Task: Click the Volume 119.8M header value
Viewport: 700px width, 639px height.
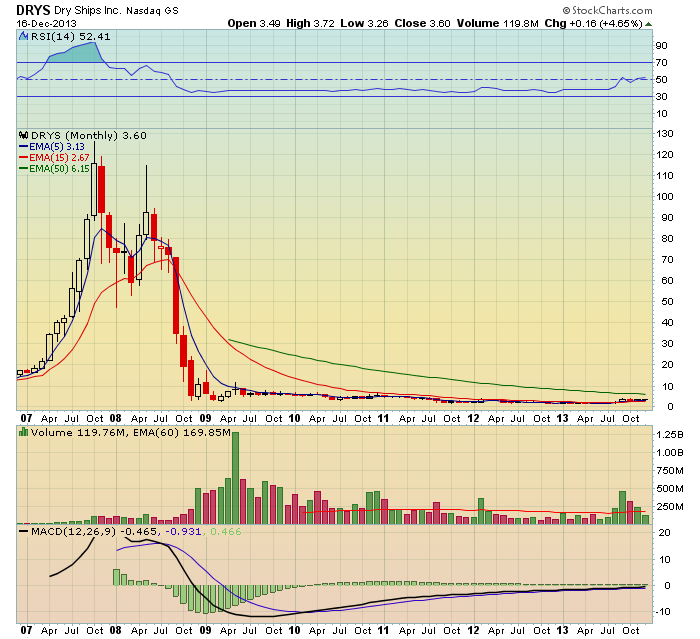Action: pyautogui.click(x=498, y=23)
